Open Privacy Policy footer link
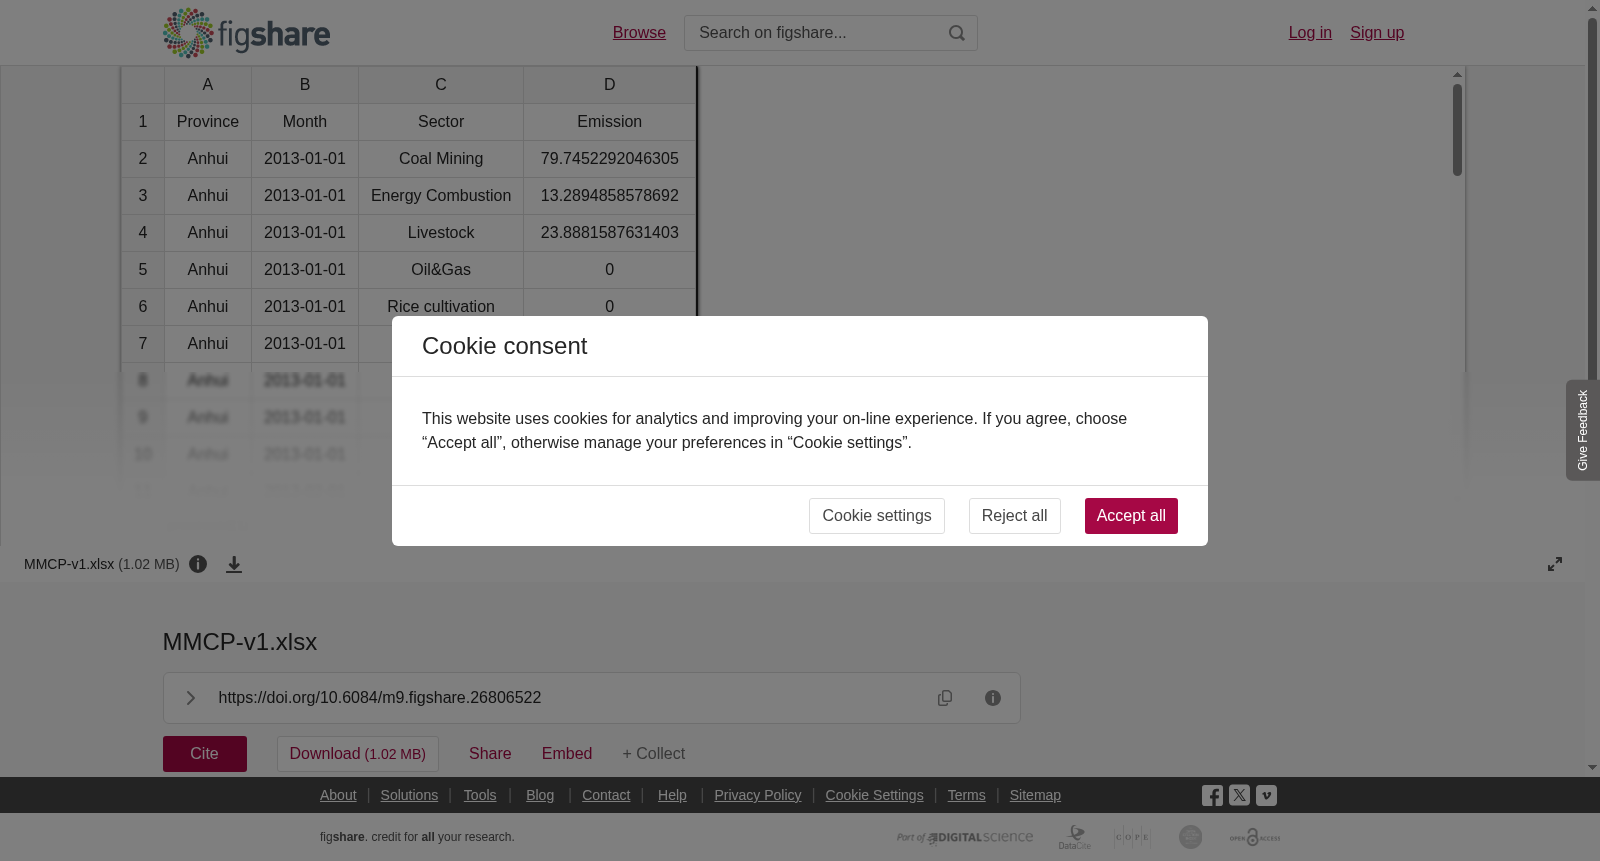Viewport: 1600px width, 861px height. pos(758,795)
